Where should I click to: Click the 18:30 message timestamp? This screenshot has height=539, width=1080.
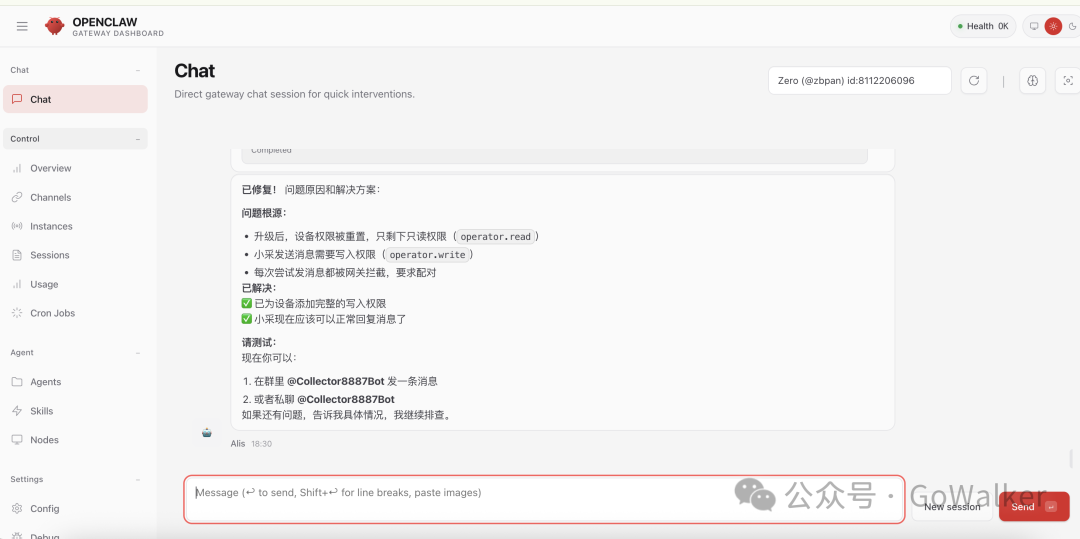[x=261, y=444]
